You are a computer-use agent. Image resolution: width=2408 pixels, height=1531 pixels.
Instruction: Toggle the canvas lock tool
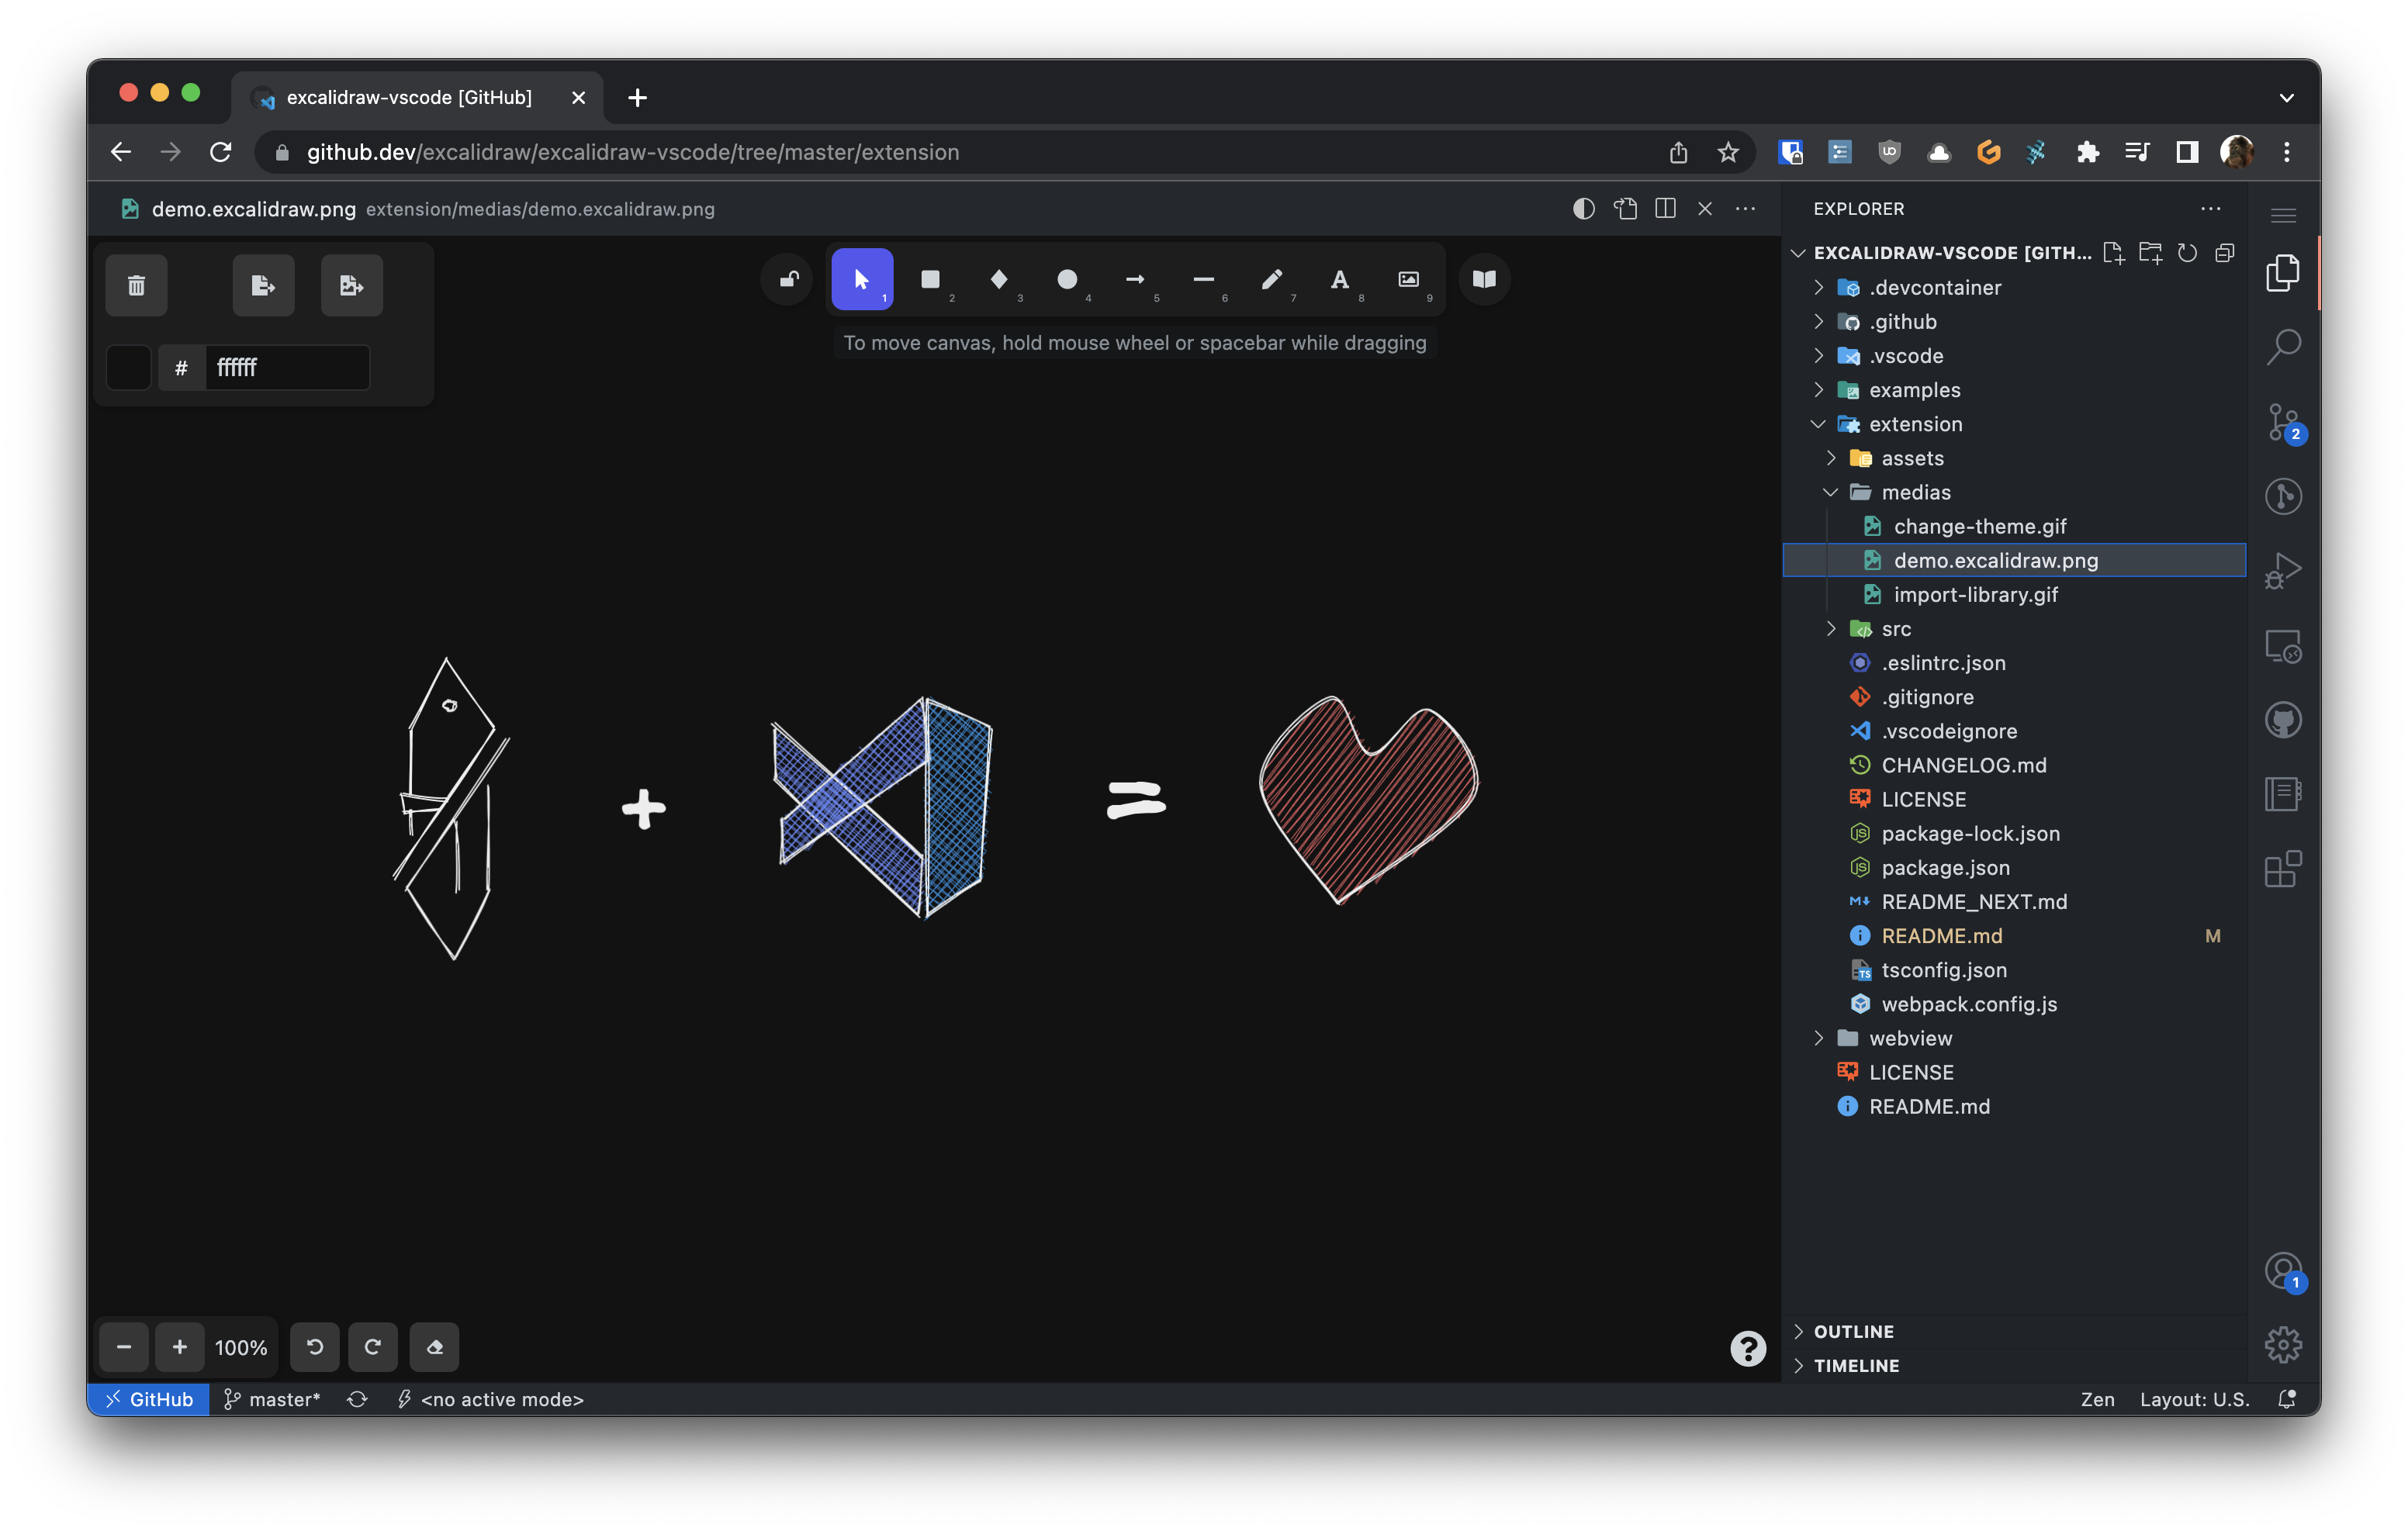pos(788,280)
